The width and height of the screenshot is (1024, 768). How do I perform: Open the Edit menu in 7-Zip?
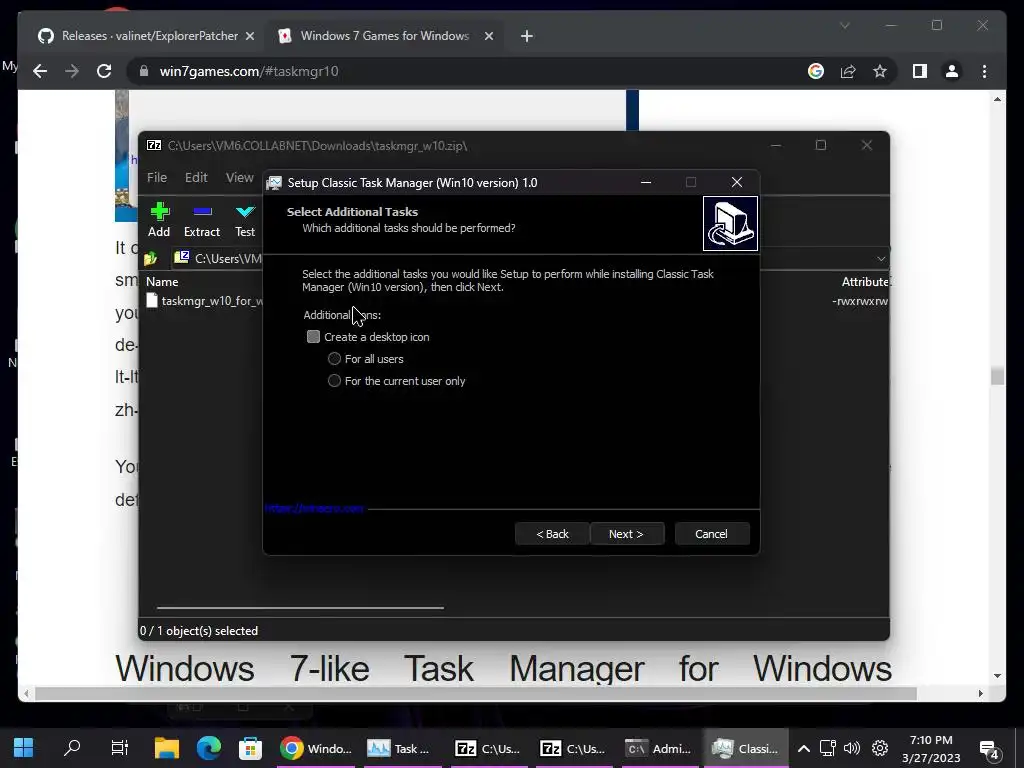pyautogui.click(x=196, y=178)
